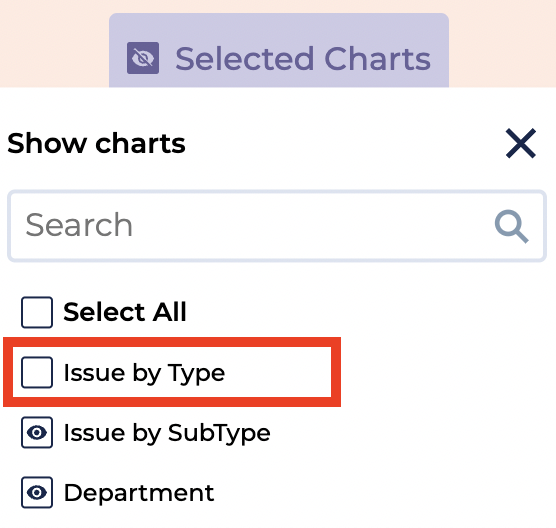
Task: Check the Select All checkbox
Action: (x=37, y=312)
